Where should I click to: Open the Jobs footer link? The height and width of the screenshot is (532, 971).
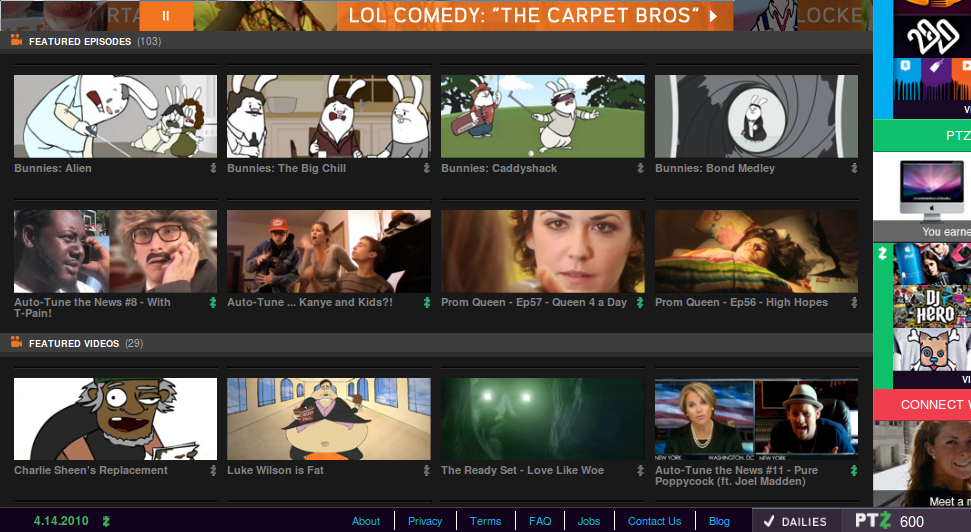click(589, 521)
